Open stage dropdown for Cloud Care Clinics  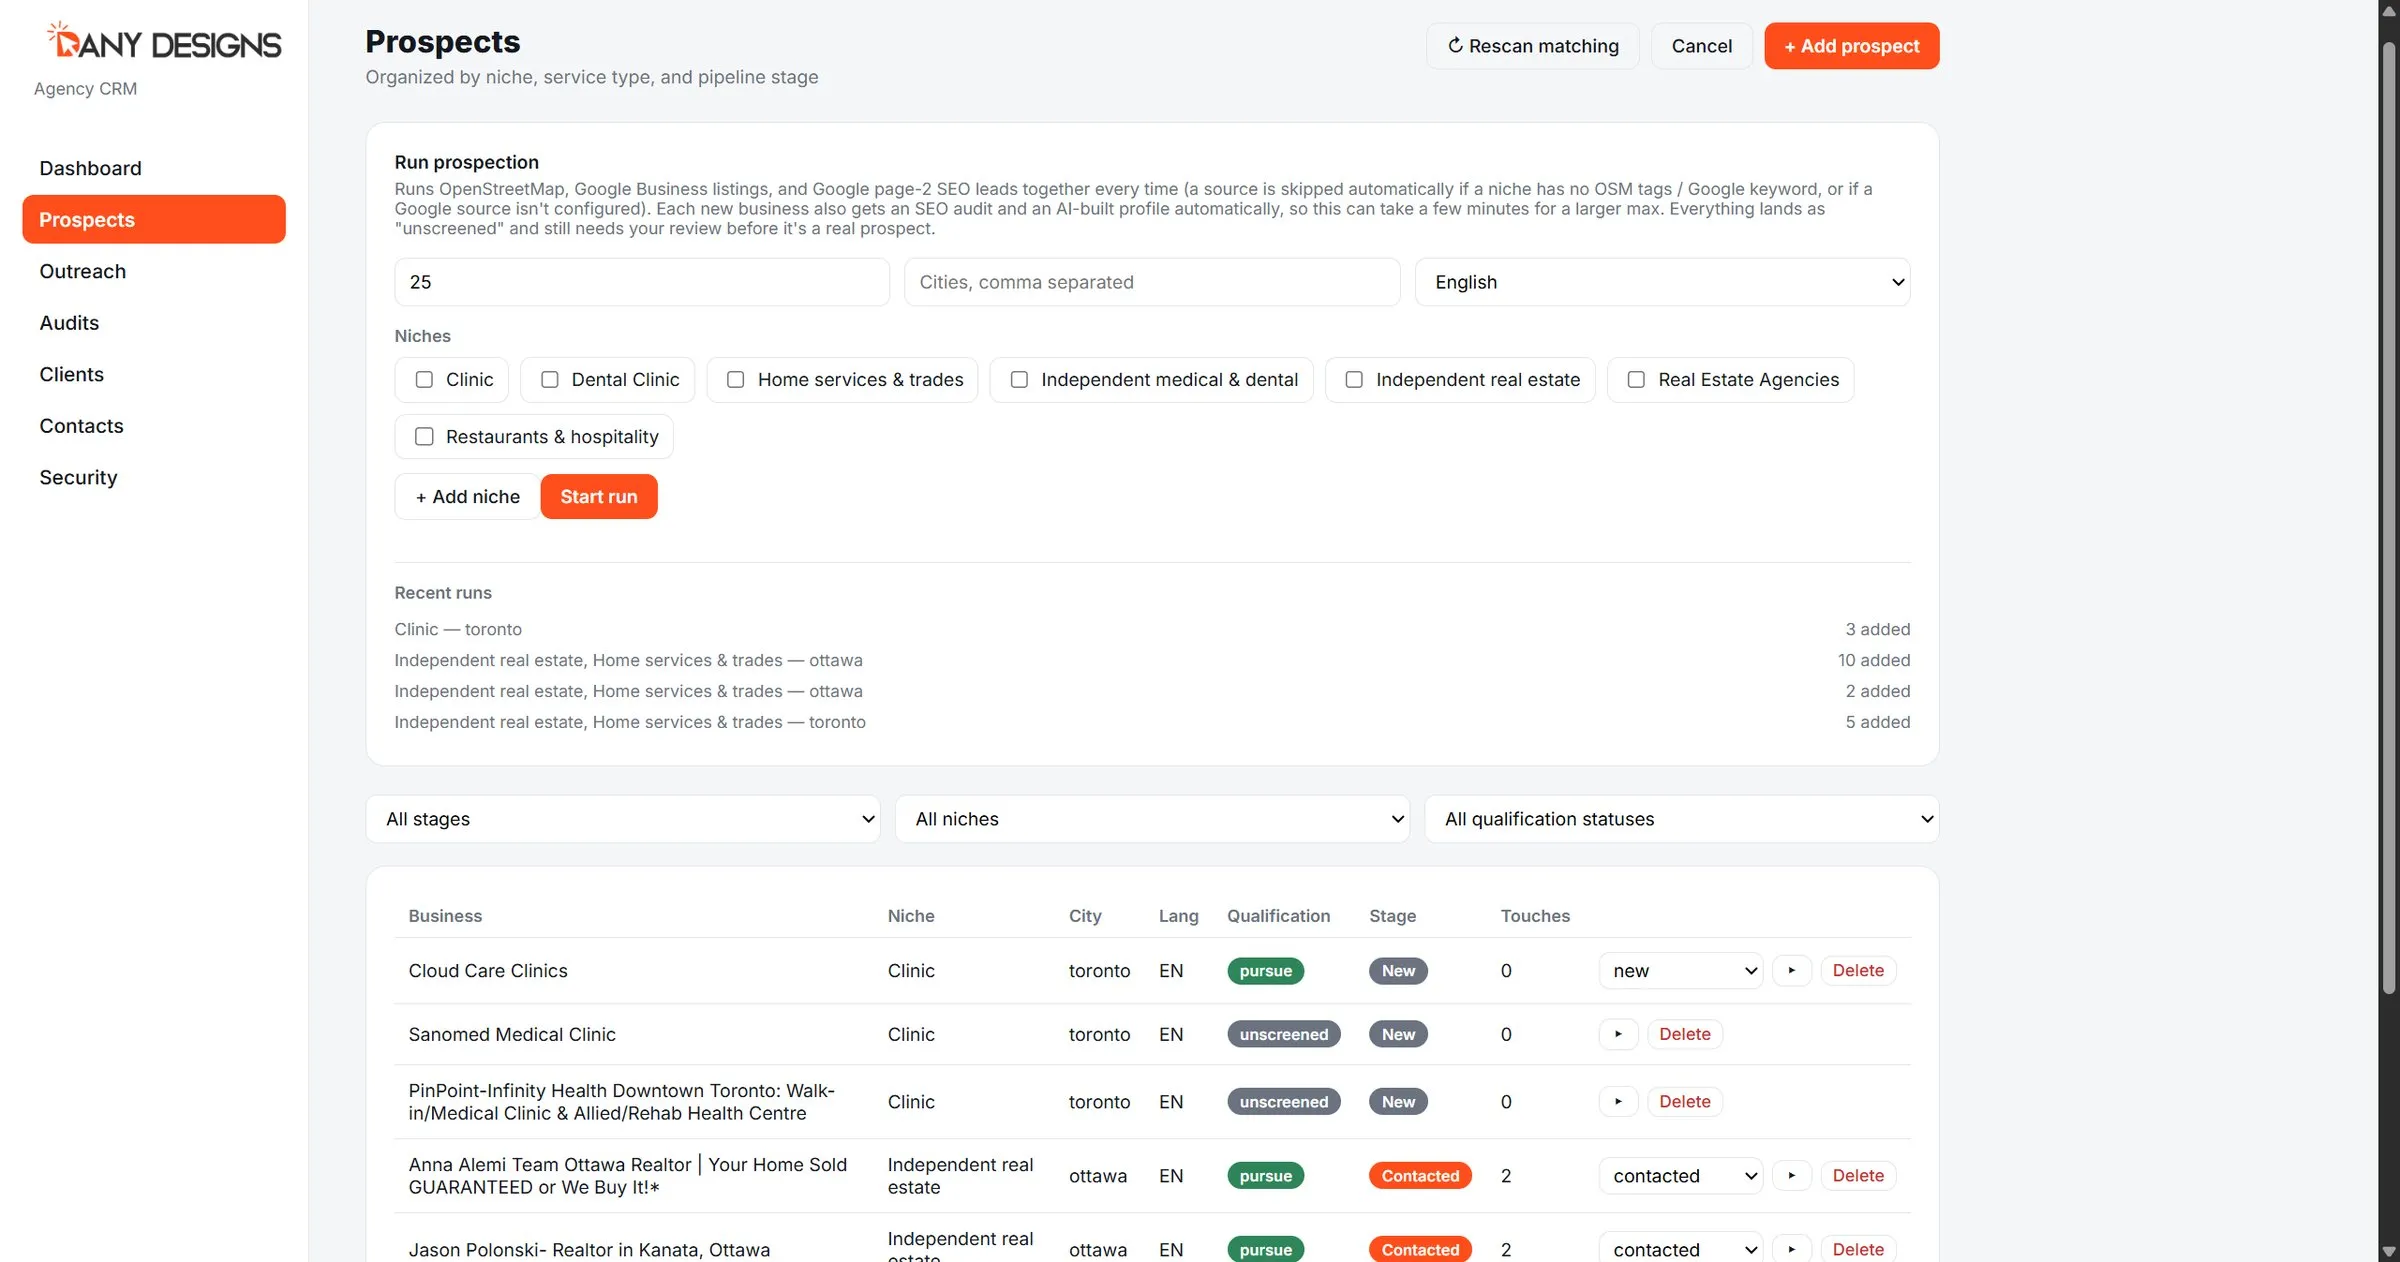tap(1680, 970)
